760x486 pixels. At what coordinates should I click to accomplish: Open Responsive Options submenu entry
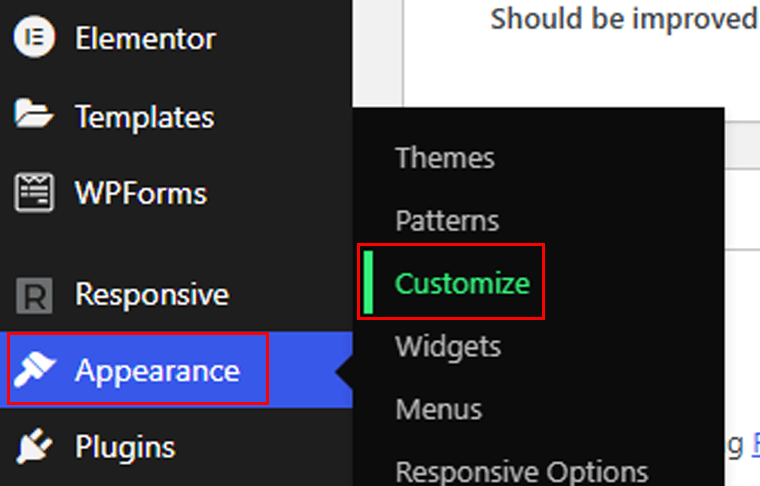522,471
